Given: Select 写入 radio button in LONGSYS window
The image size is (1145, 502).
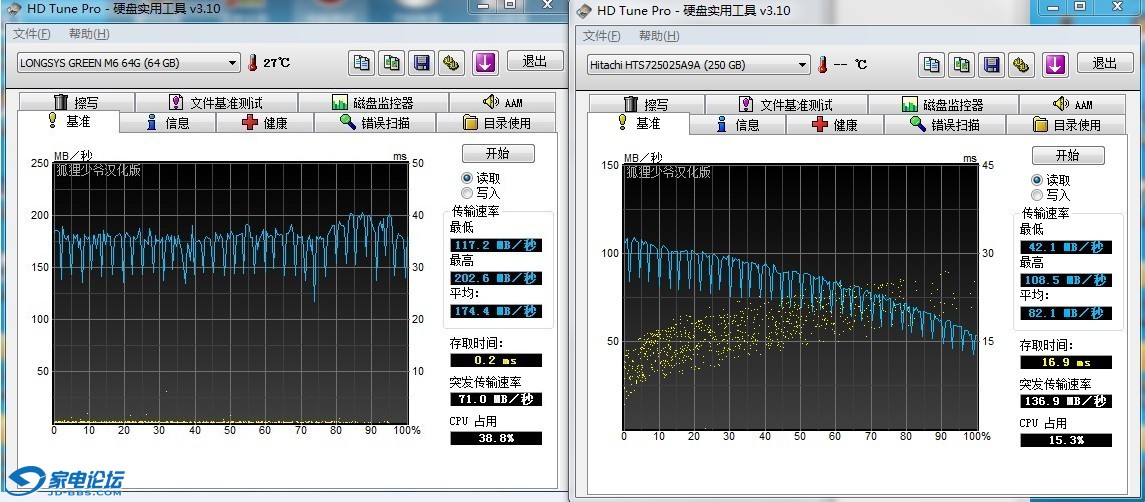Looking at the screenshot, I should (467, 192).
